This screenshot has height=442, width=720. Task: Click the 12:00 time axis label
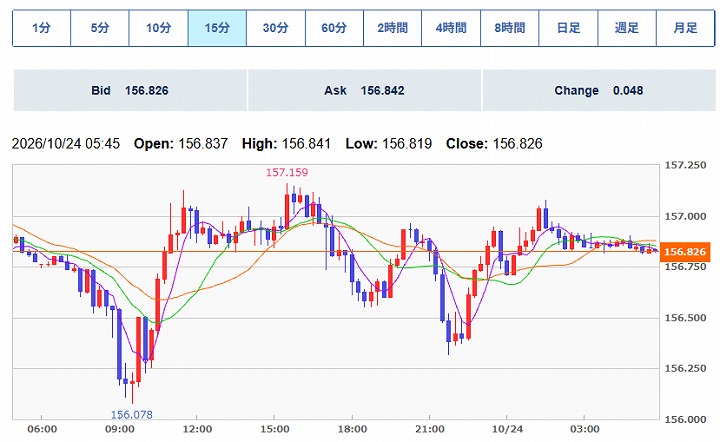pos(197,429)
